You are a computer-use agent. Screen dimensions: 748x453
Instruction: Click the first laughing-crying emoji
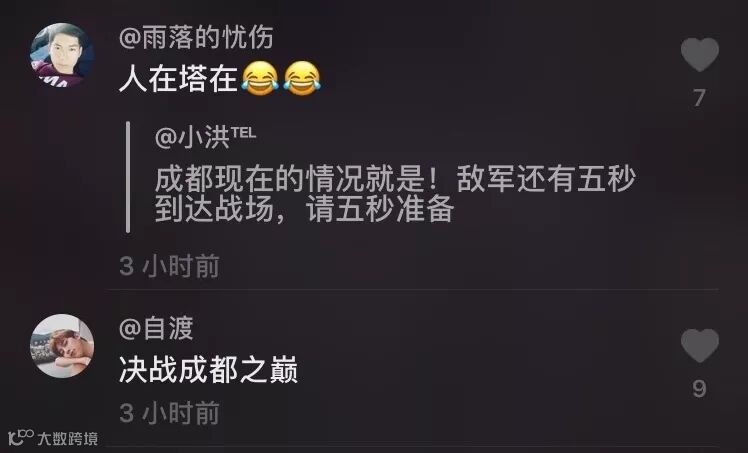260,79
